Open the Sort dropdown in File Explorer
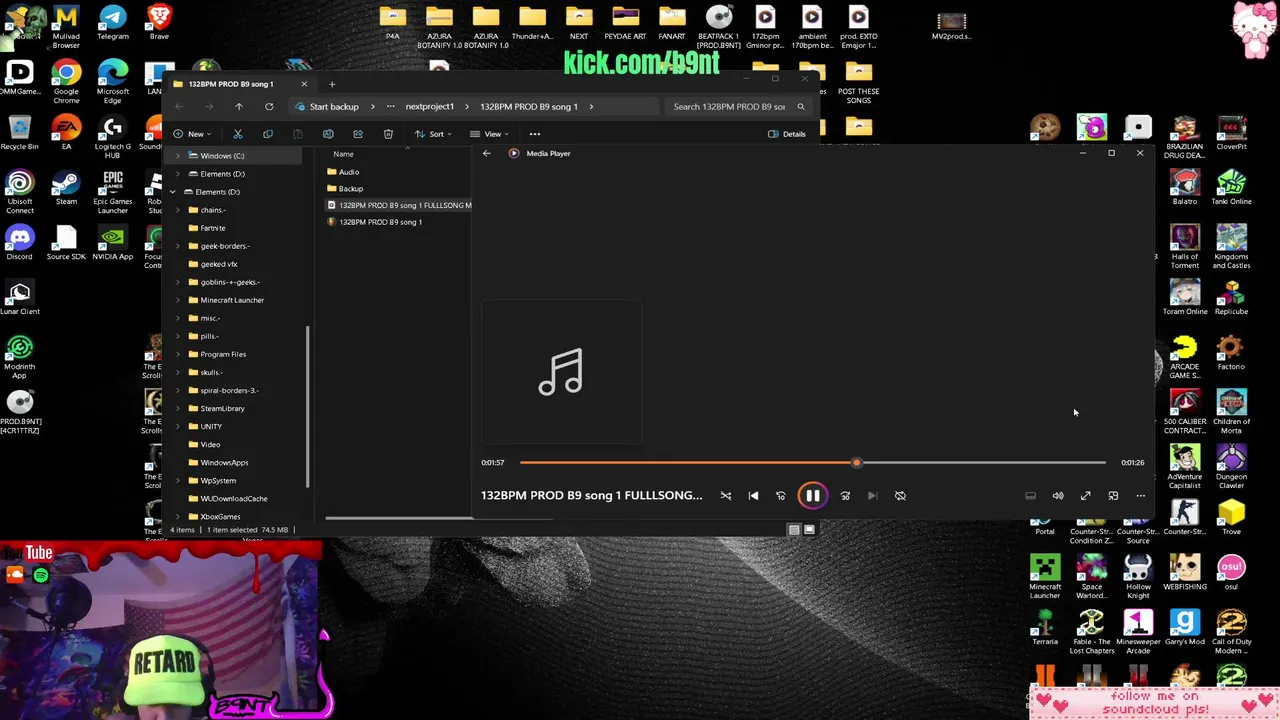This screenshot has width=1280, height=720. (434, 134)
